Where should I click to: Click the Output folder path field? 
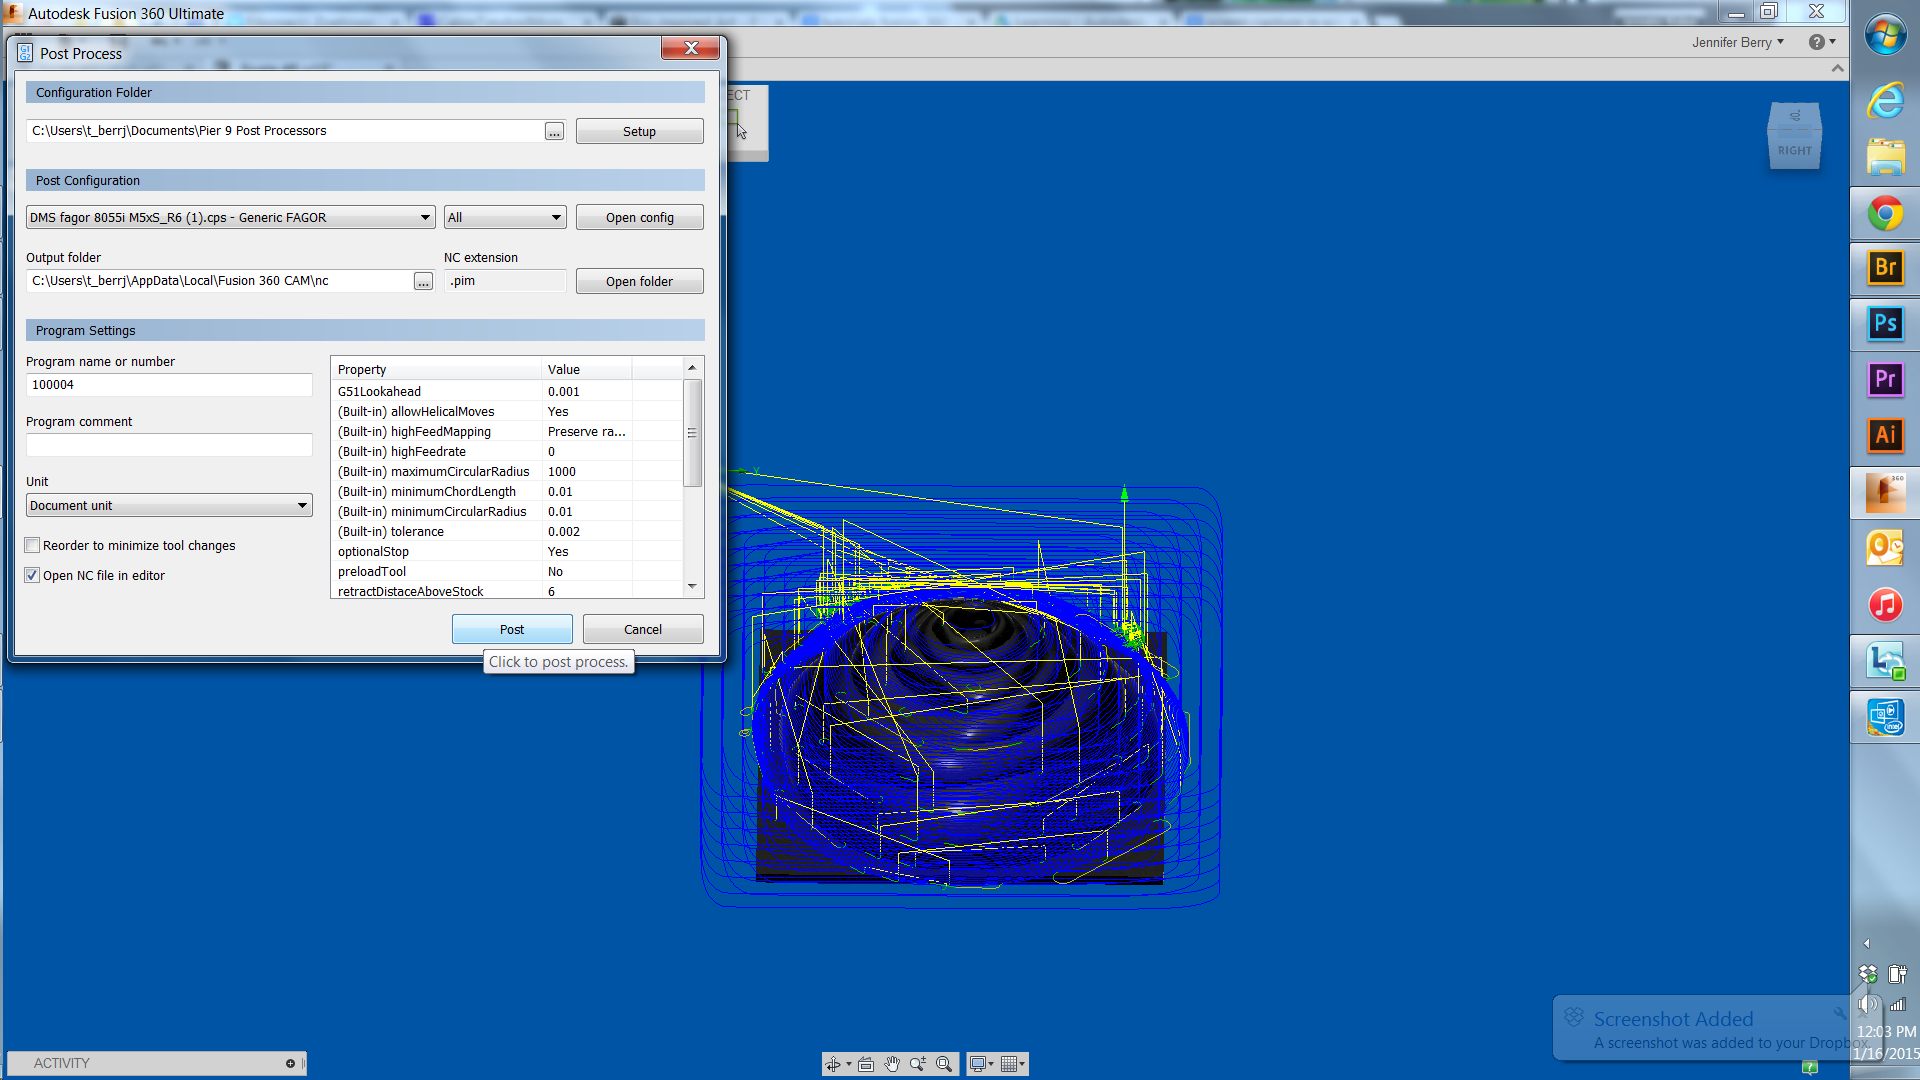click(x=220, y=281)
